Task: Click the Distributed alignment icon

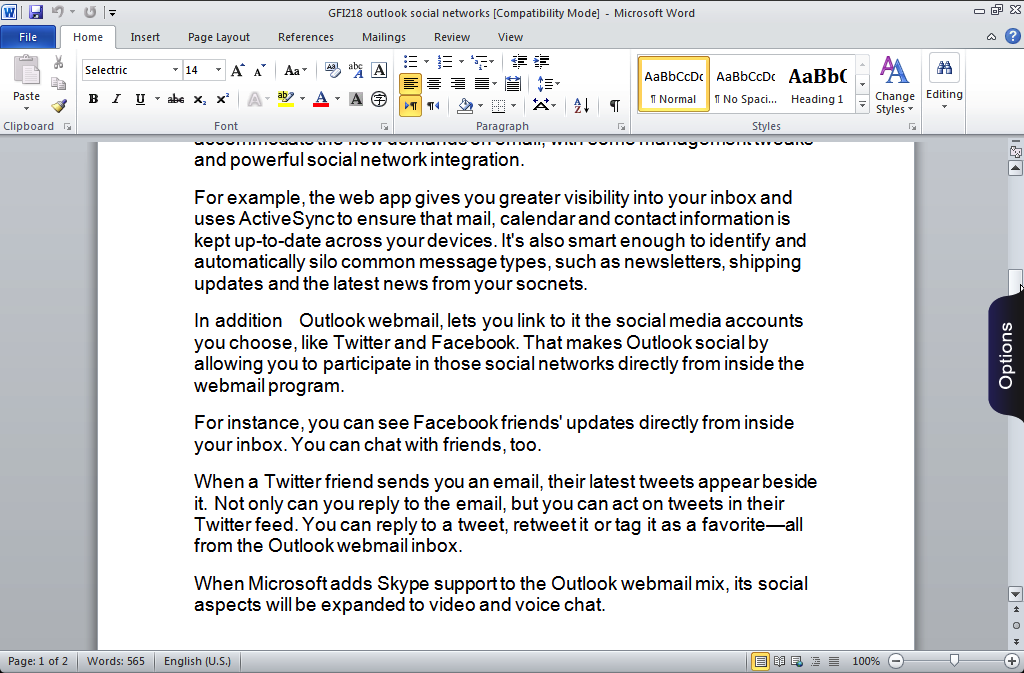Action: click(x=513, y=84)
